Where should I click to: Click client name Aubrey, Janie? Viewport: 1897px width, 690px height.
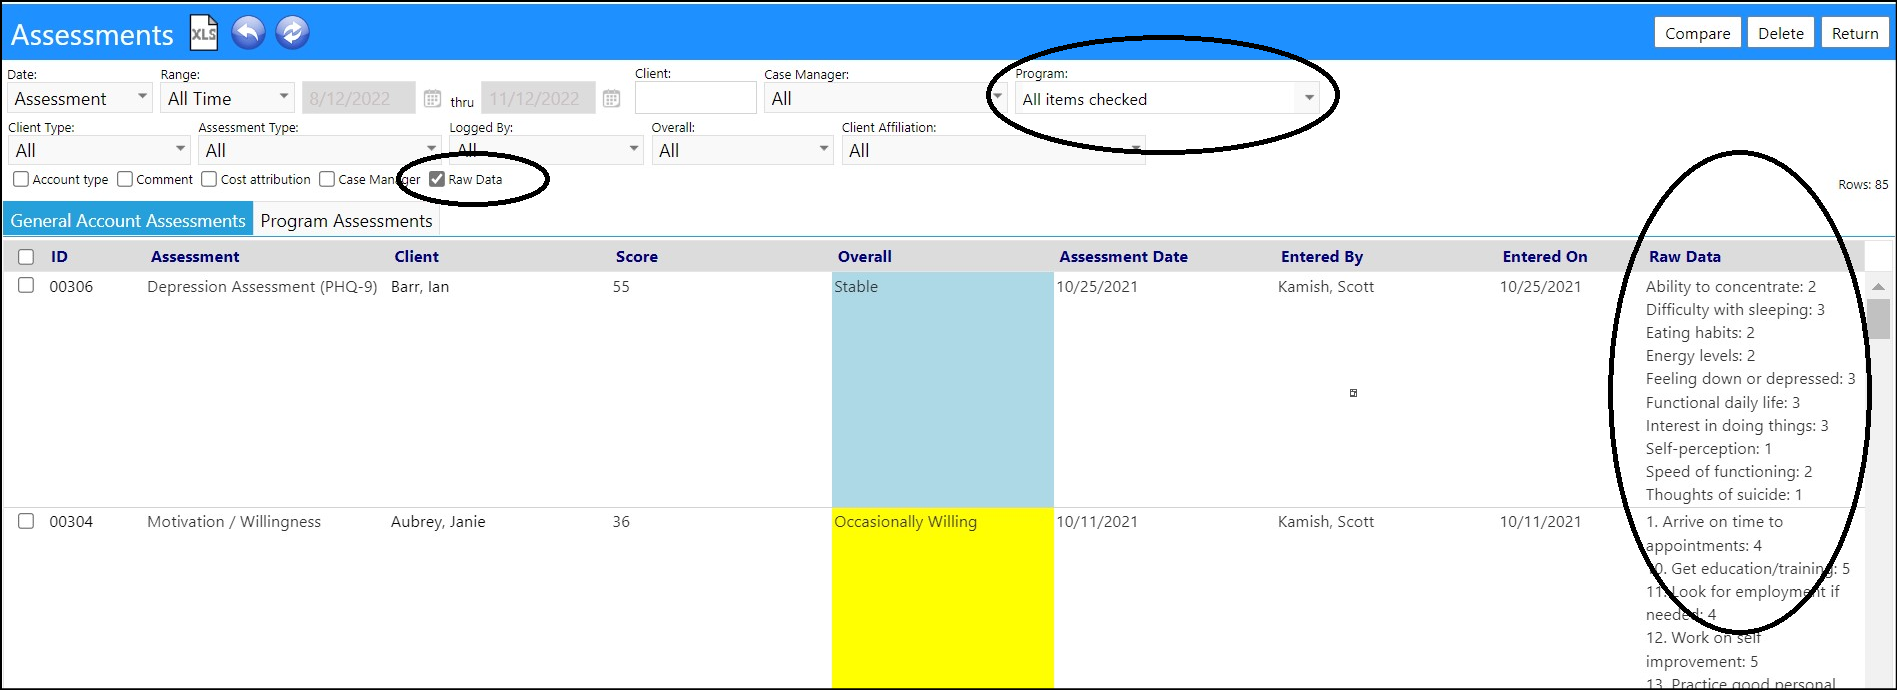pos(438,522)
